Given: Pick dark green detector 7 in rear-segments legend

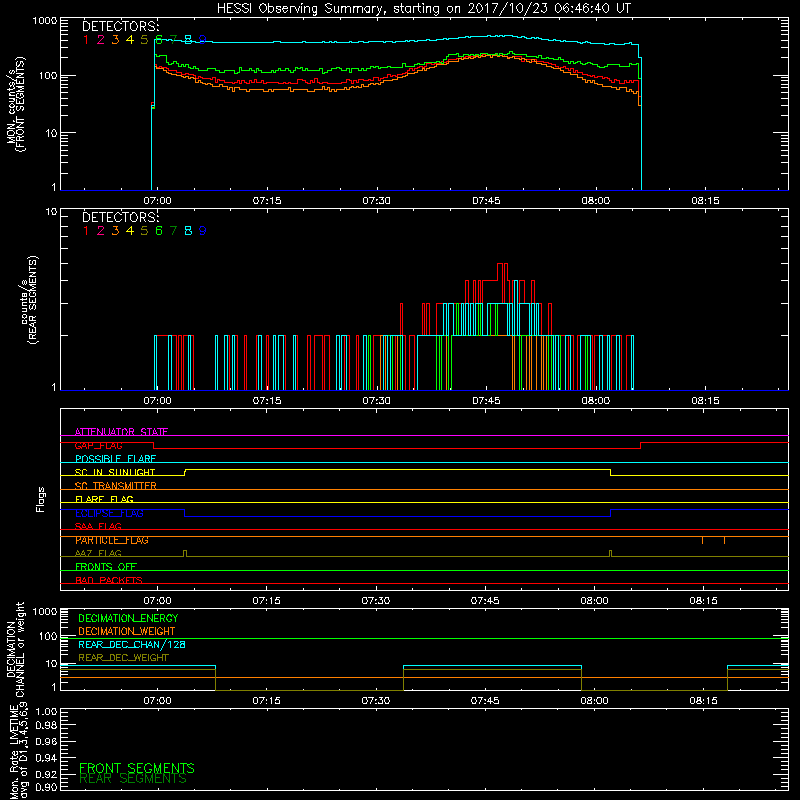Looking at the screenshot, I should [173, 231].
